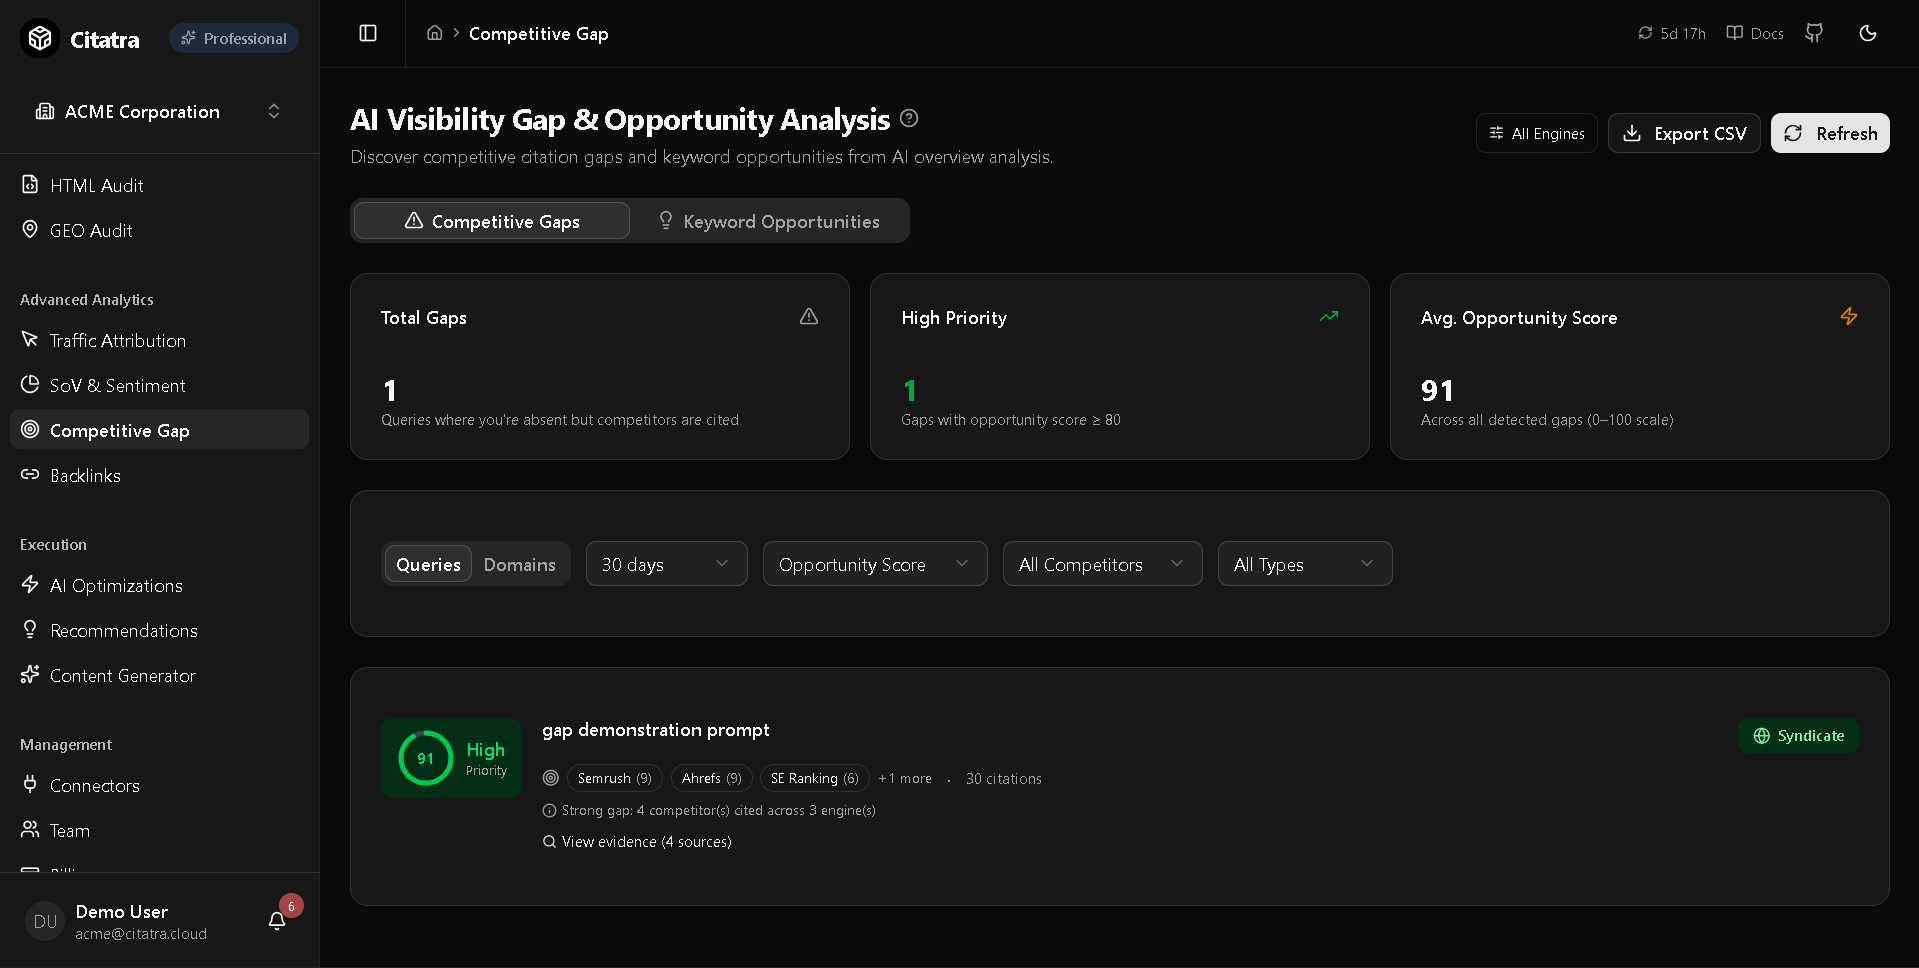The image size is (1919, 968).
Task: Click target icon before Semrush chip
Action: [550, 777]
